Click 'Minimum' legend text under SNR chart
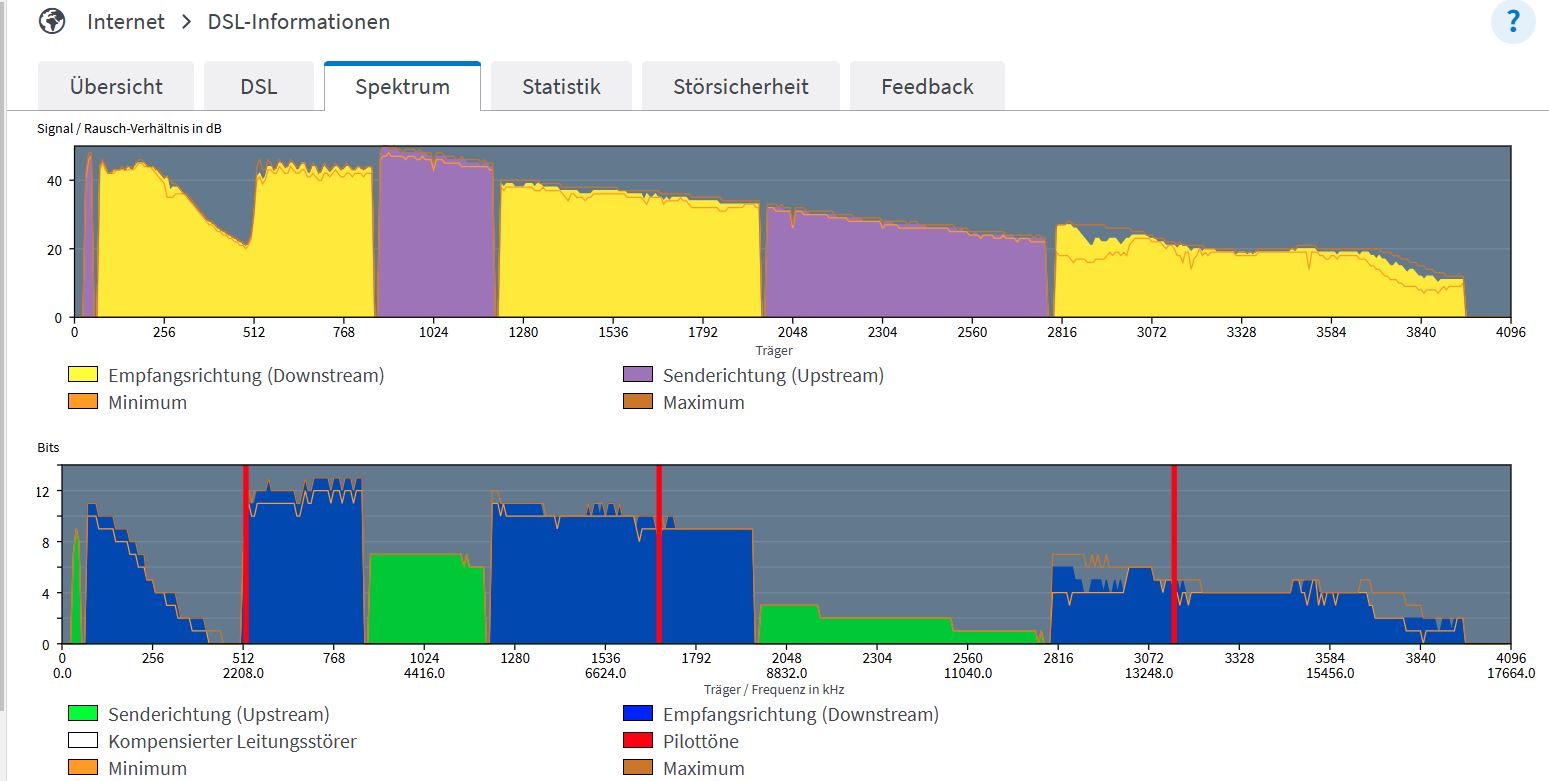Viewport: 1549px width, 781px height. [x=147, y=403]
